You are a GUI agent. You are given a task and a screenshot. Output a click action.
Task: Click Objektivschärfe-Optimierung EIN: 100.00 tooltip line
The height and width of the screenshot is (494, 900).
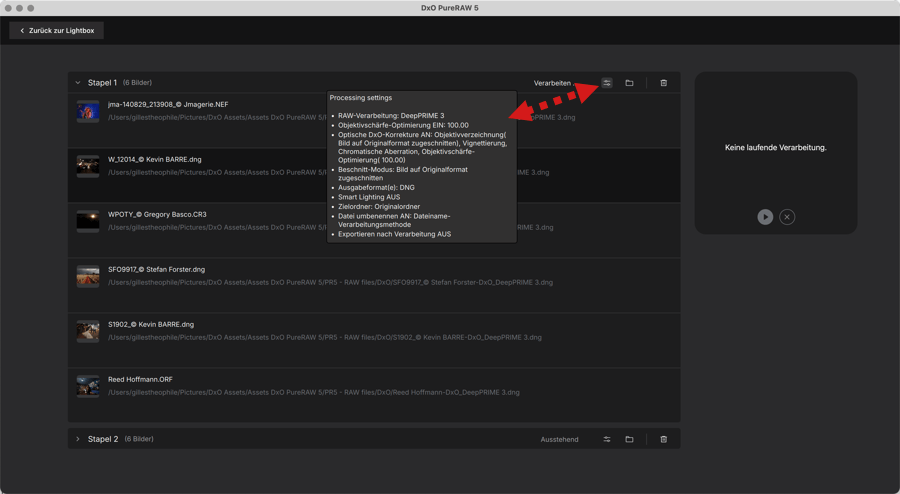[x=403, y=125]
